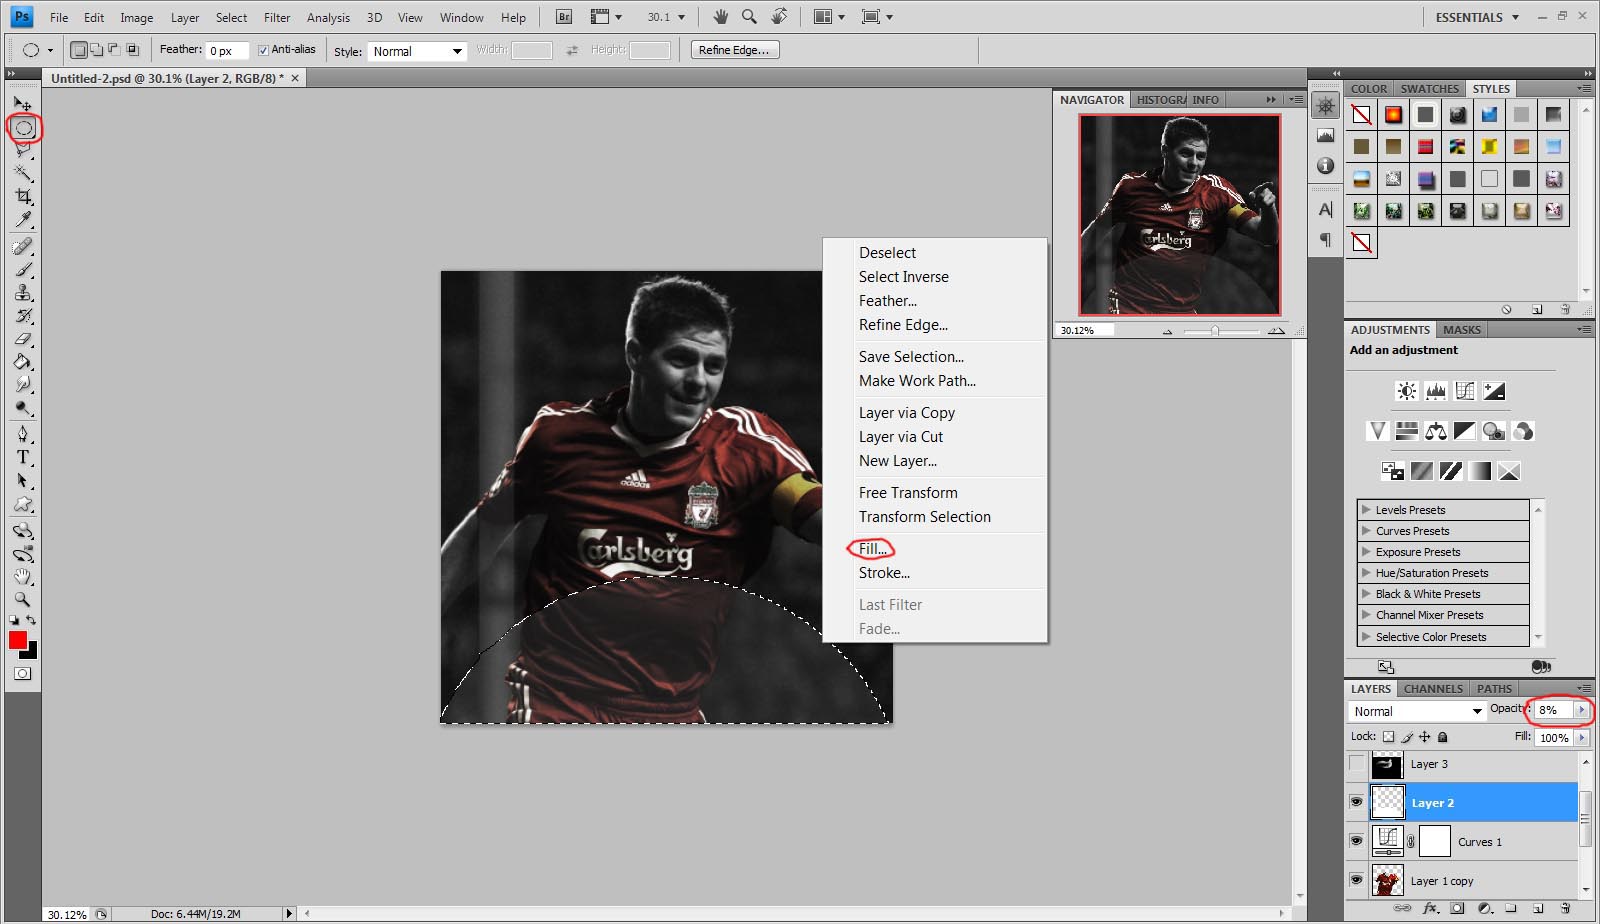
Task: Open the layer Fill slider arrow
Action: (x=1581, y=737)
